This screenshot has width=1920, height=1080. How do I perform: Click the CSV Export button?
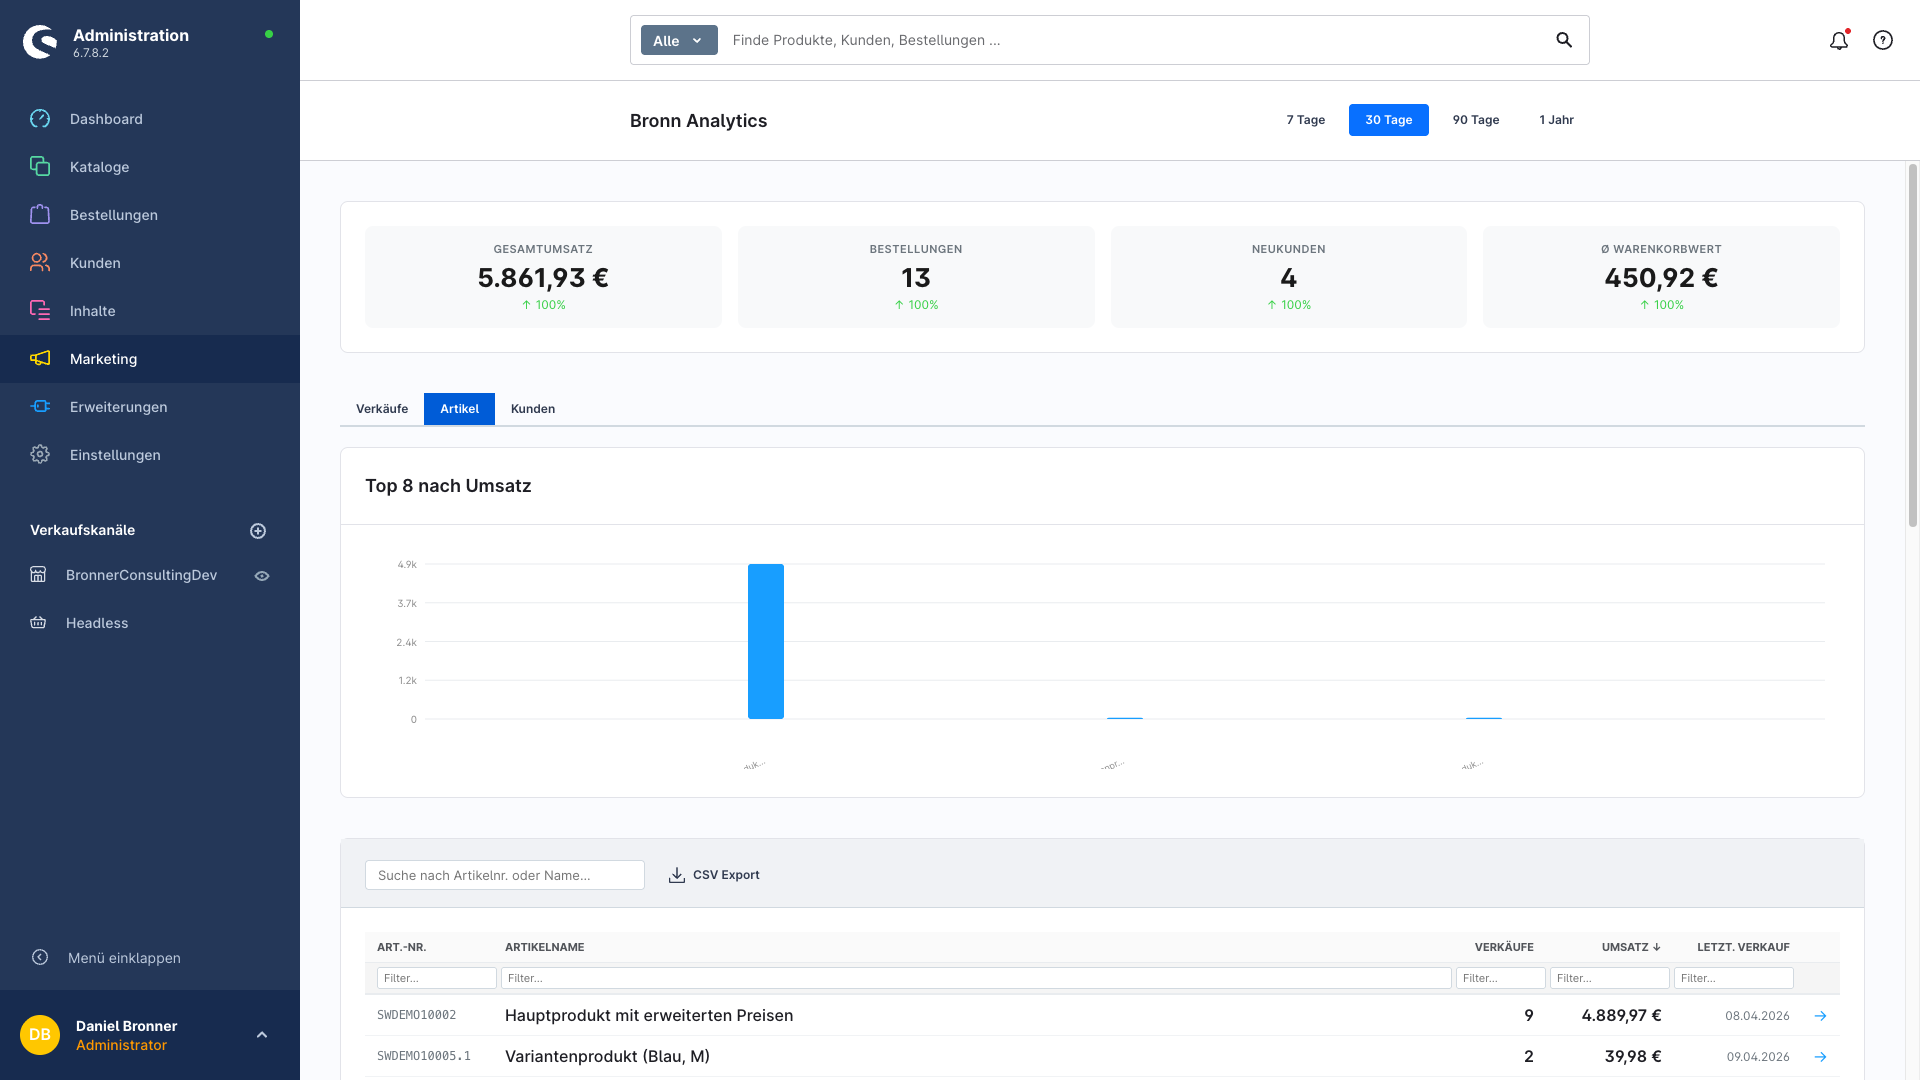click(x=714, y=875)
